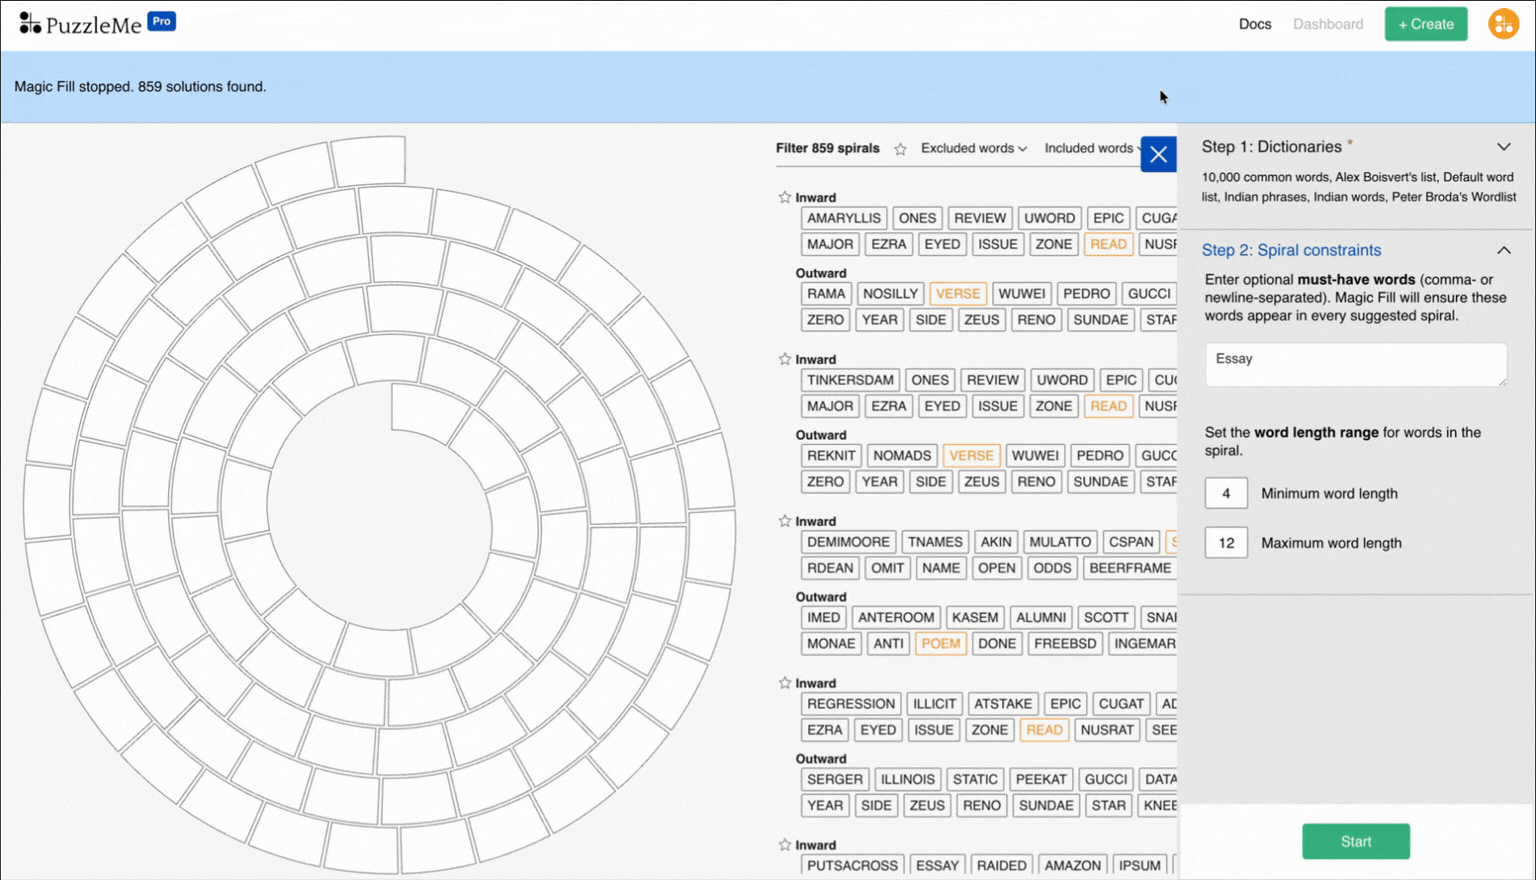Click the Minimum word length field
The width and height of the screenshot is (1536, 880).
1226,493
